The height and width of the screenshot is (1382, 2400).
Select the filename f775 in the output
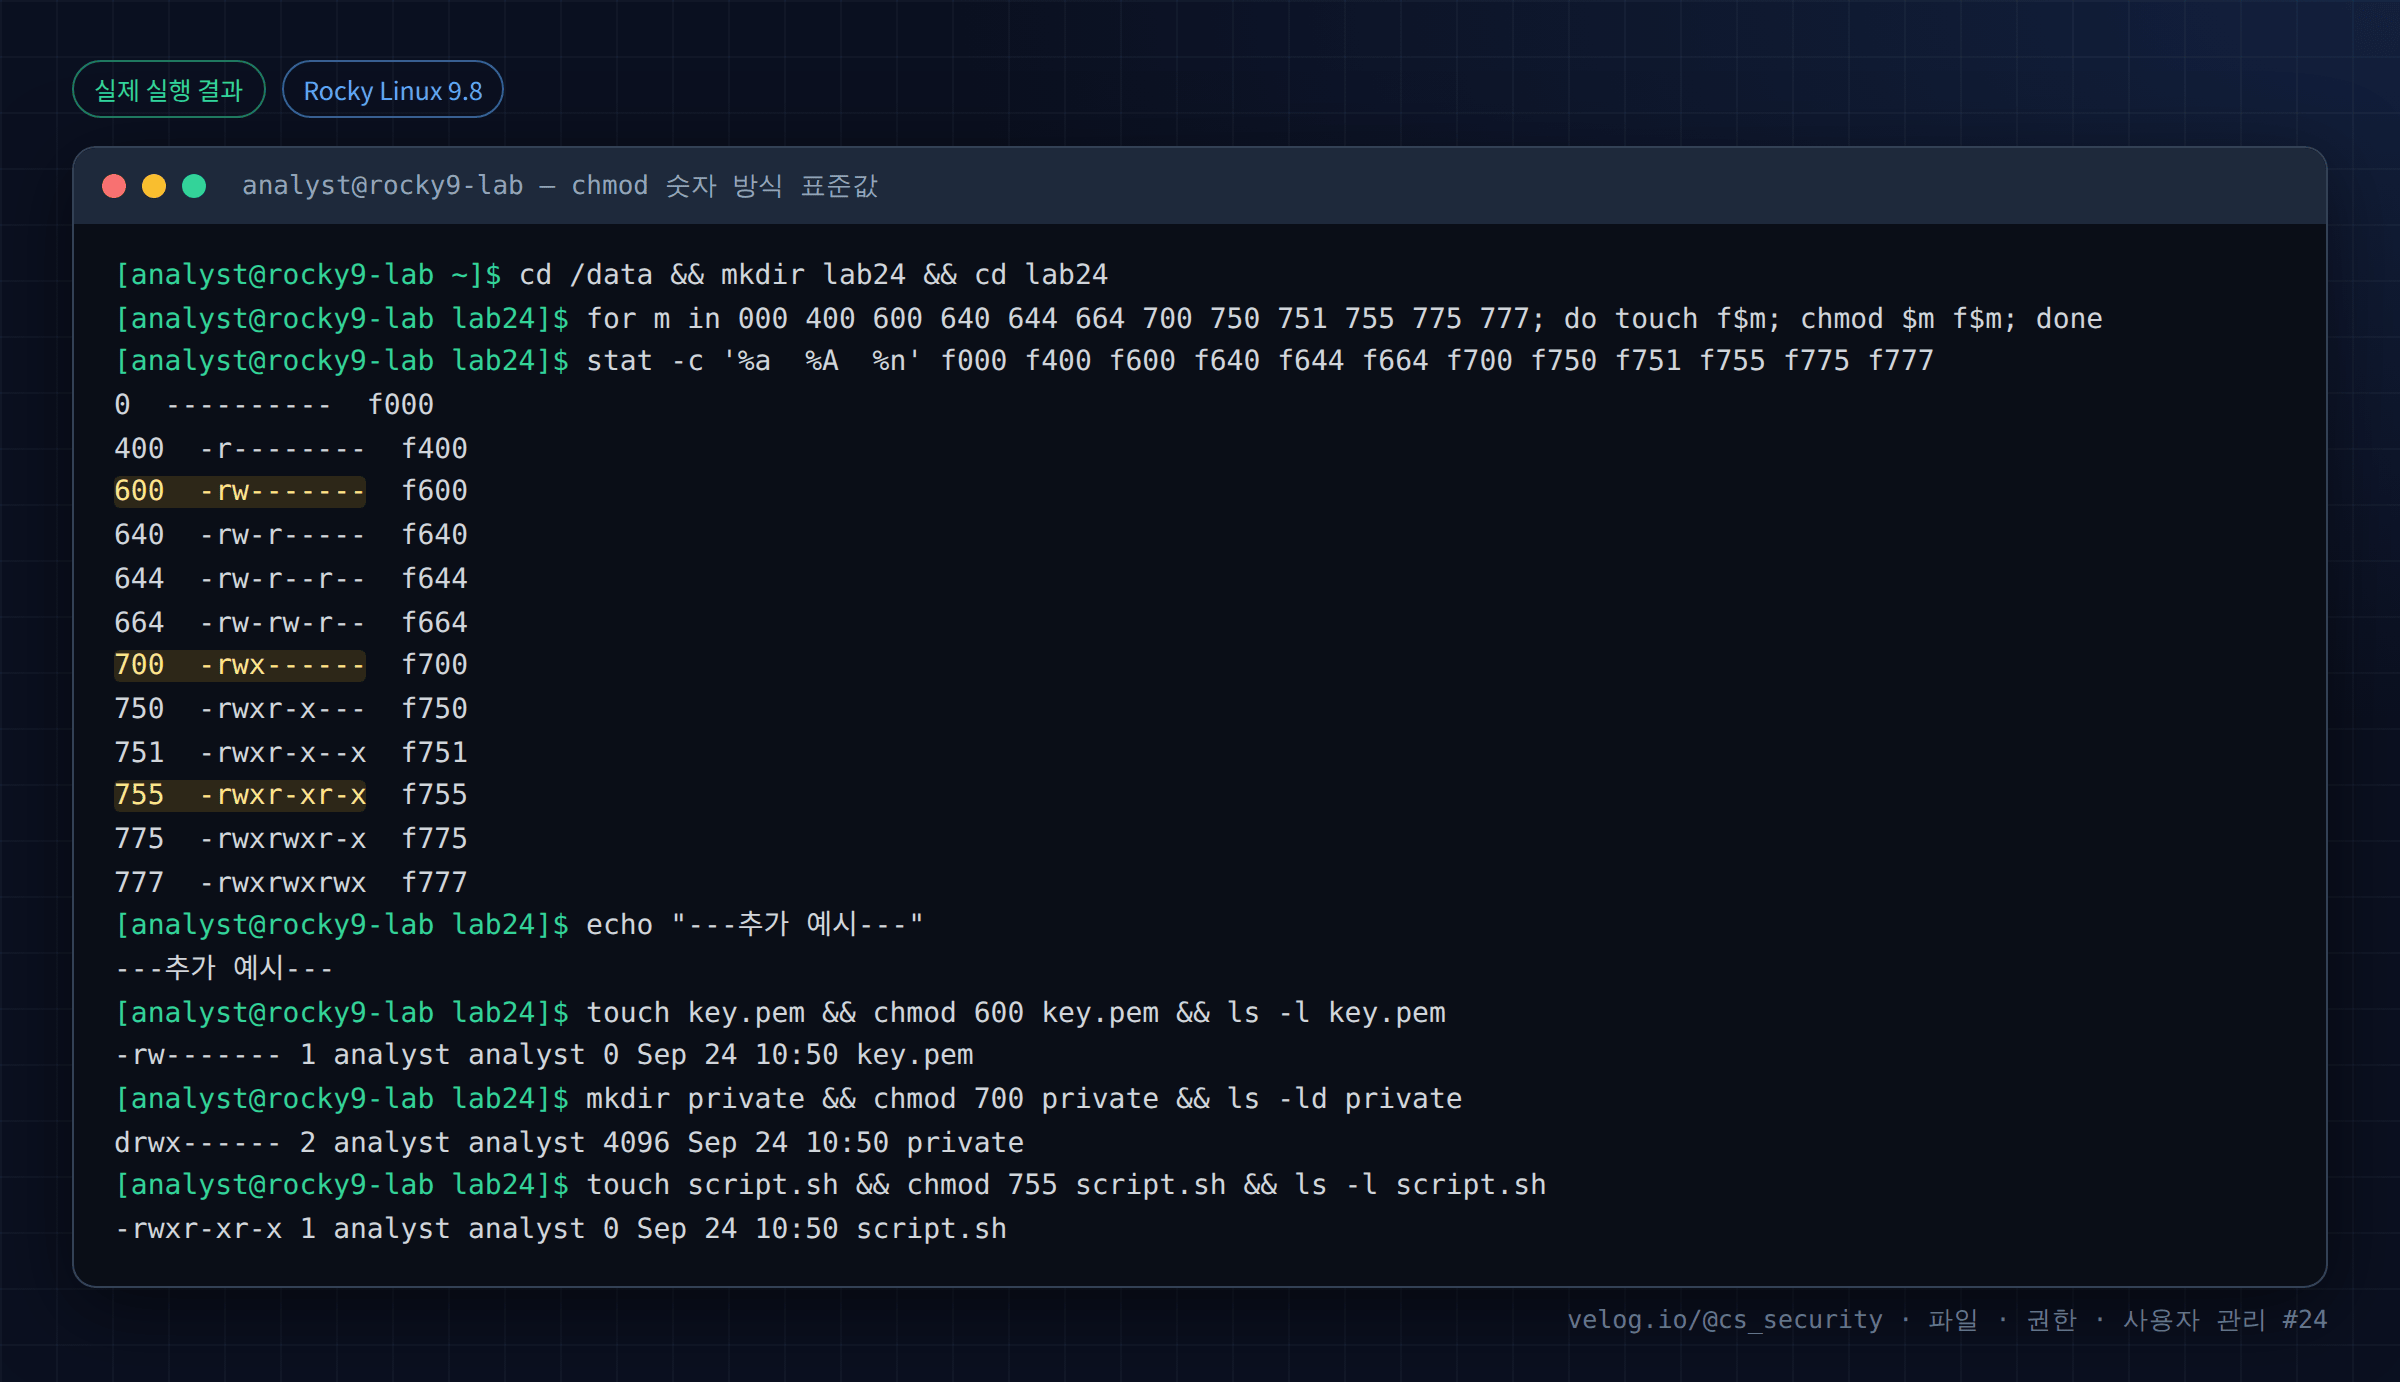tap(435, 838)
